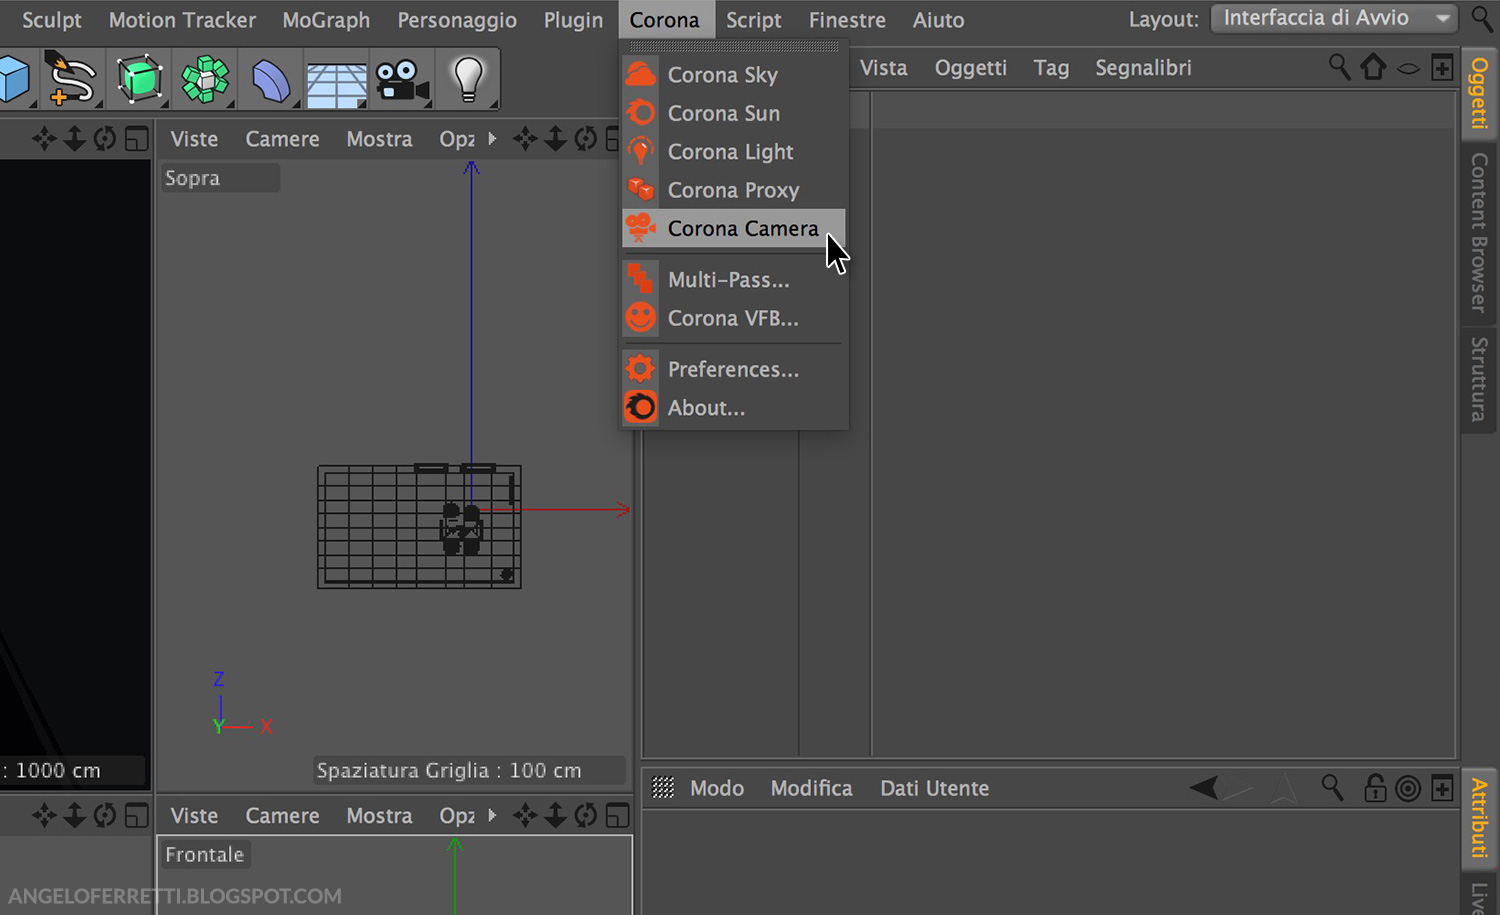Search objects with Object Manager magnifier

(x=1339, y=67)
